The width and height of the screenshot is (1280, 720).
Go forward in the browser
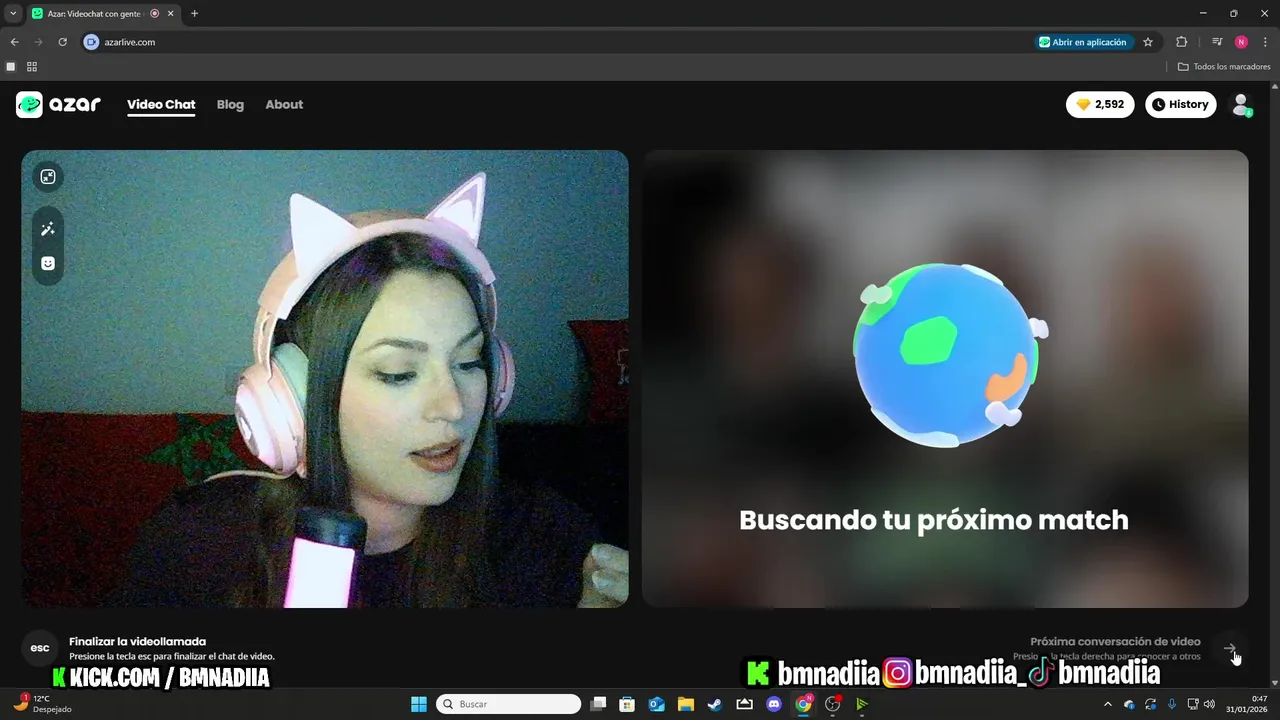pyautogui.click(x=38, y=42)
